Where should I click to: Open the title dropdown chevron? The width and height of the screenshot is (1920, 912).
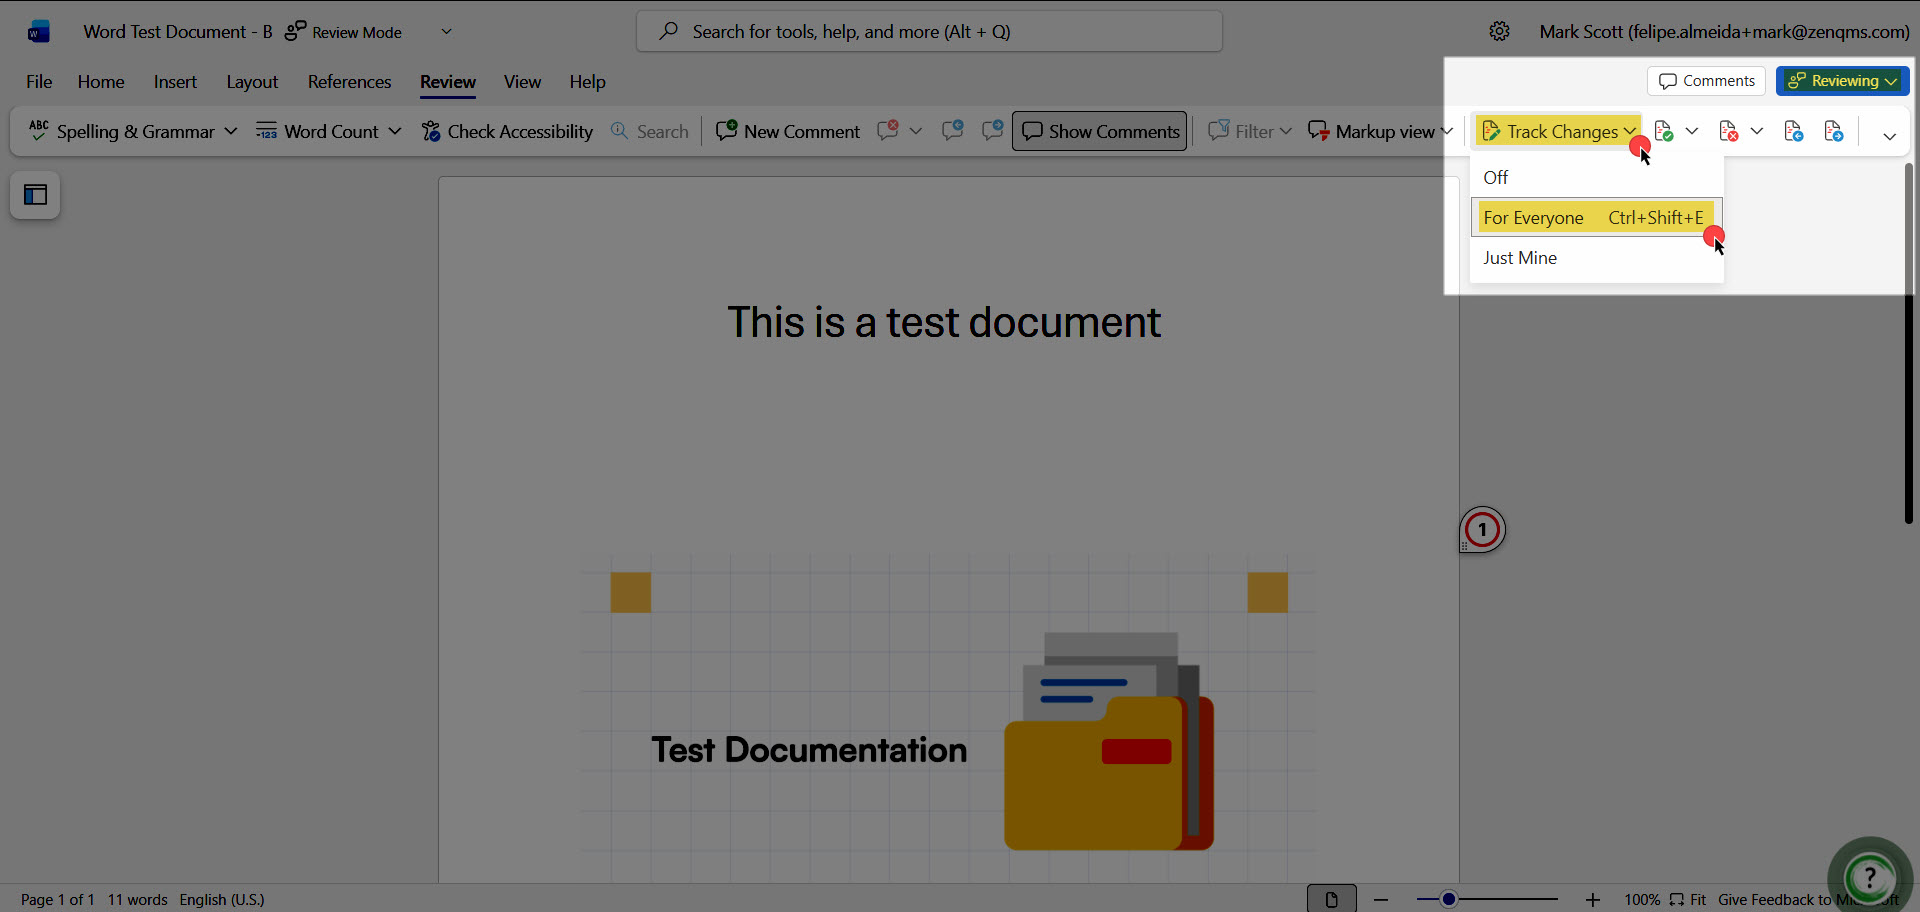(x=447, y=32)
